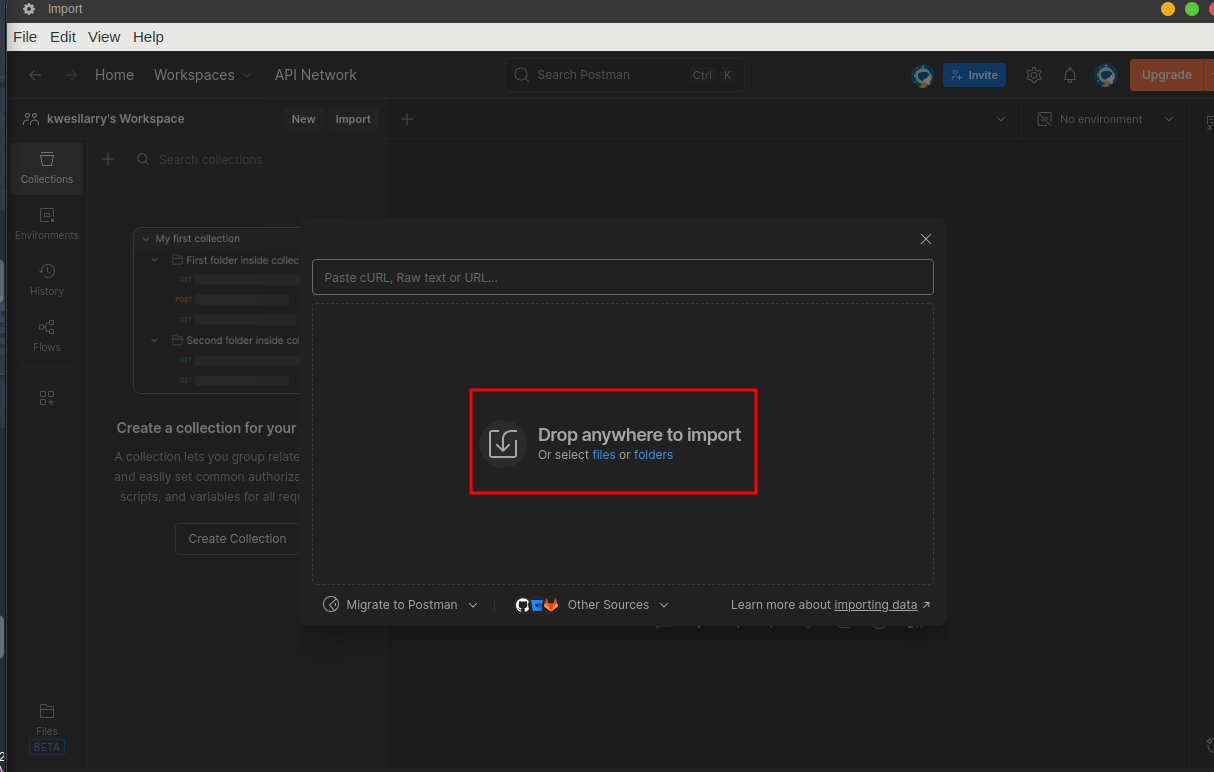This screenshot has width=1214, height=772.
Task: Open the Migrate to Postman dropdown
Action: coord(400,604)
